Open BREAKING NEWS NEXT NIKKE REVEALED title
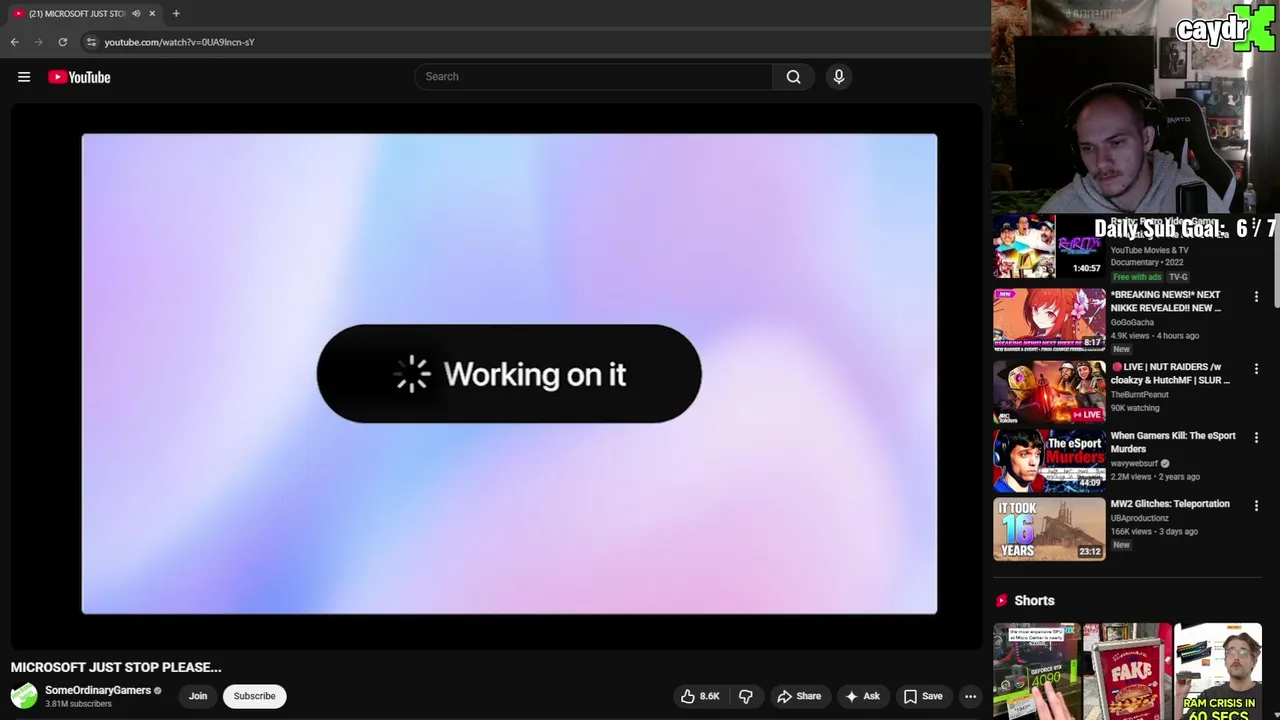Viewport: 1280px width, 720px height. click(x=1166, y=301)
